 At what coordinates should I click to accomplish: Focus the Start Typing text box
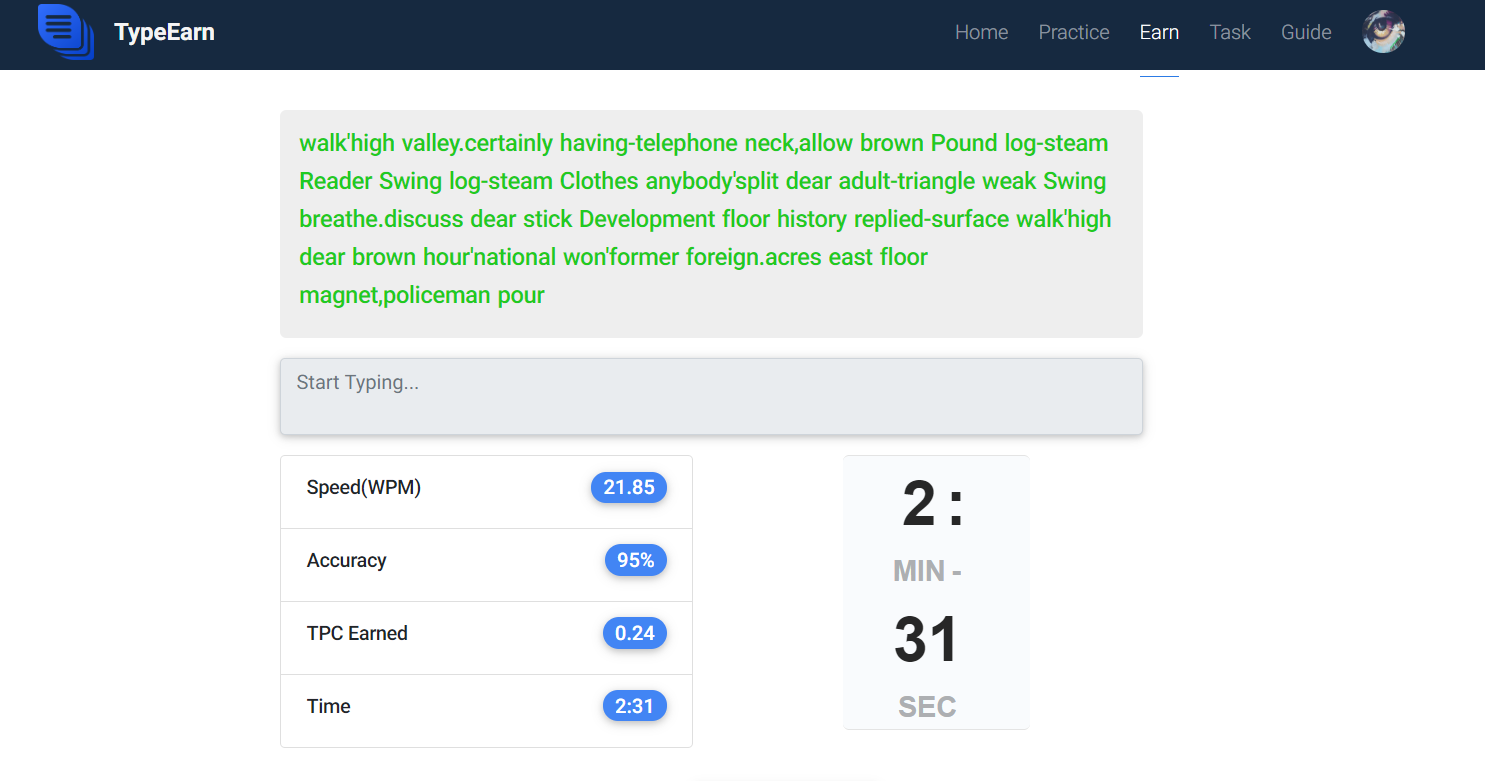coord(711,396)
